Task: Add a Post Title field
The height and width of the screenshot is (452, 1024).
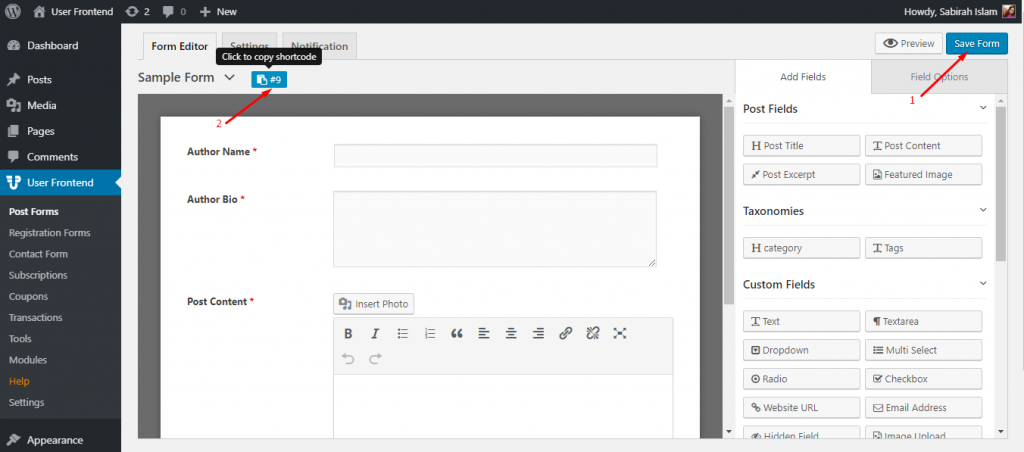Action: point(801,146)
